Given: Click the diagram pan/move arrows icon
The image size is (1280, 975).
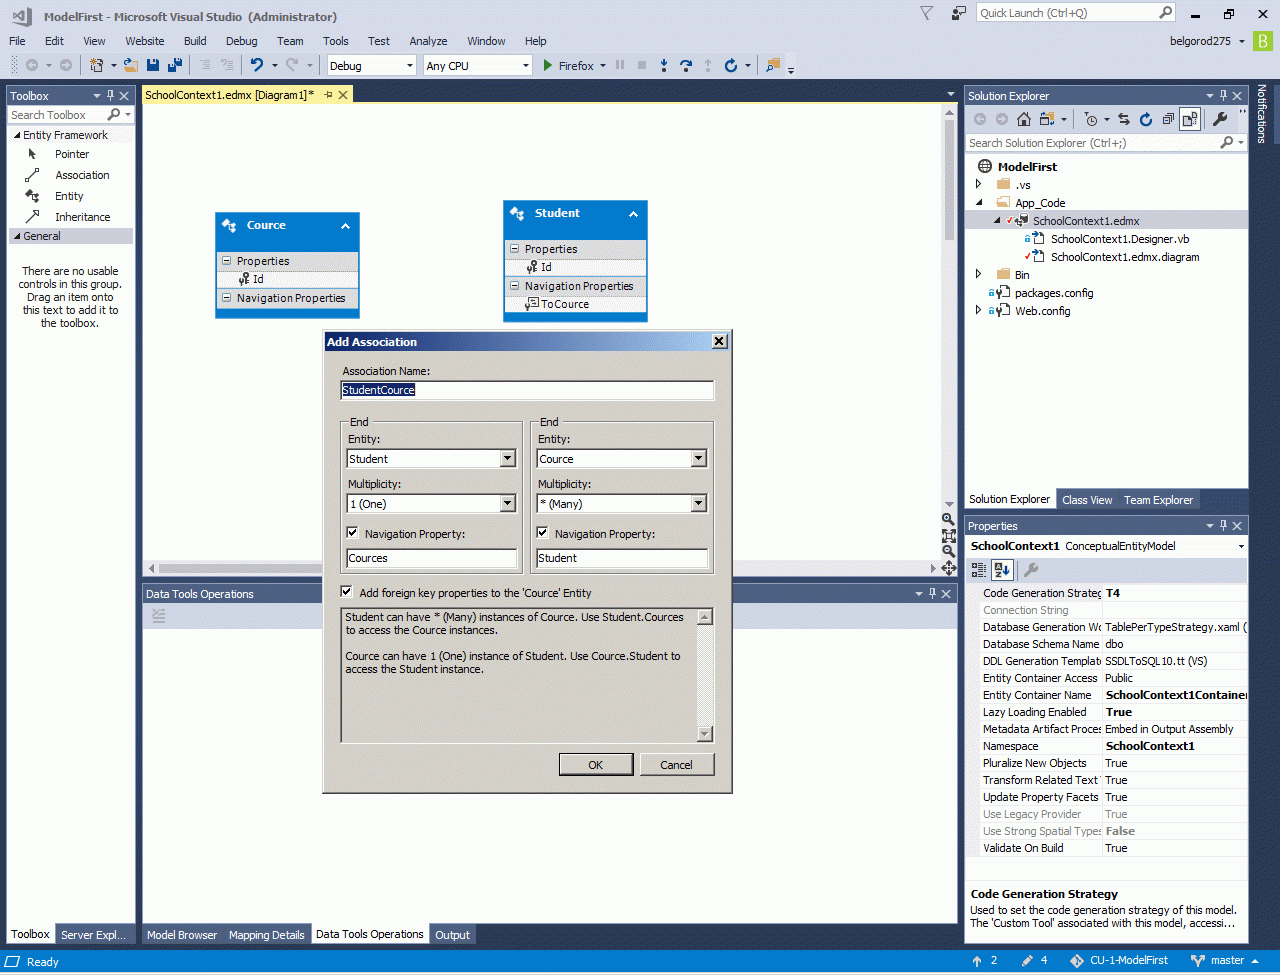Looking at the screenshot, I should tap(948, 568).
